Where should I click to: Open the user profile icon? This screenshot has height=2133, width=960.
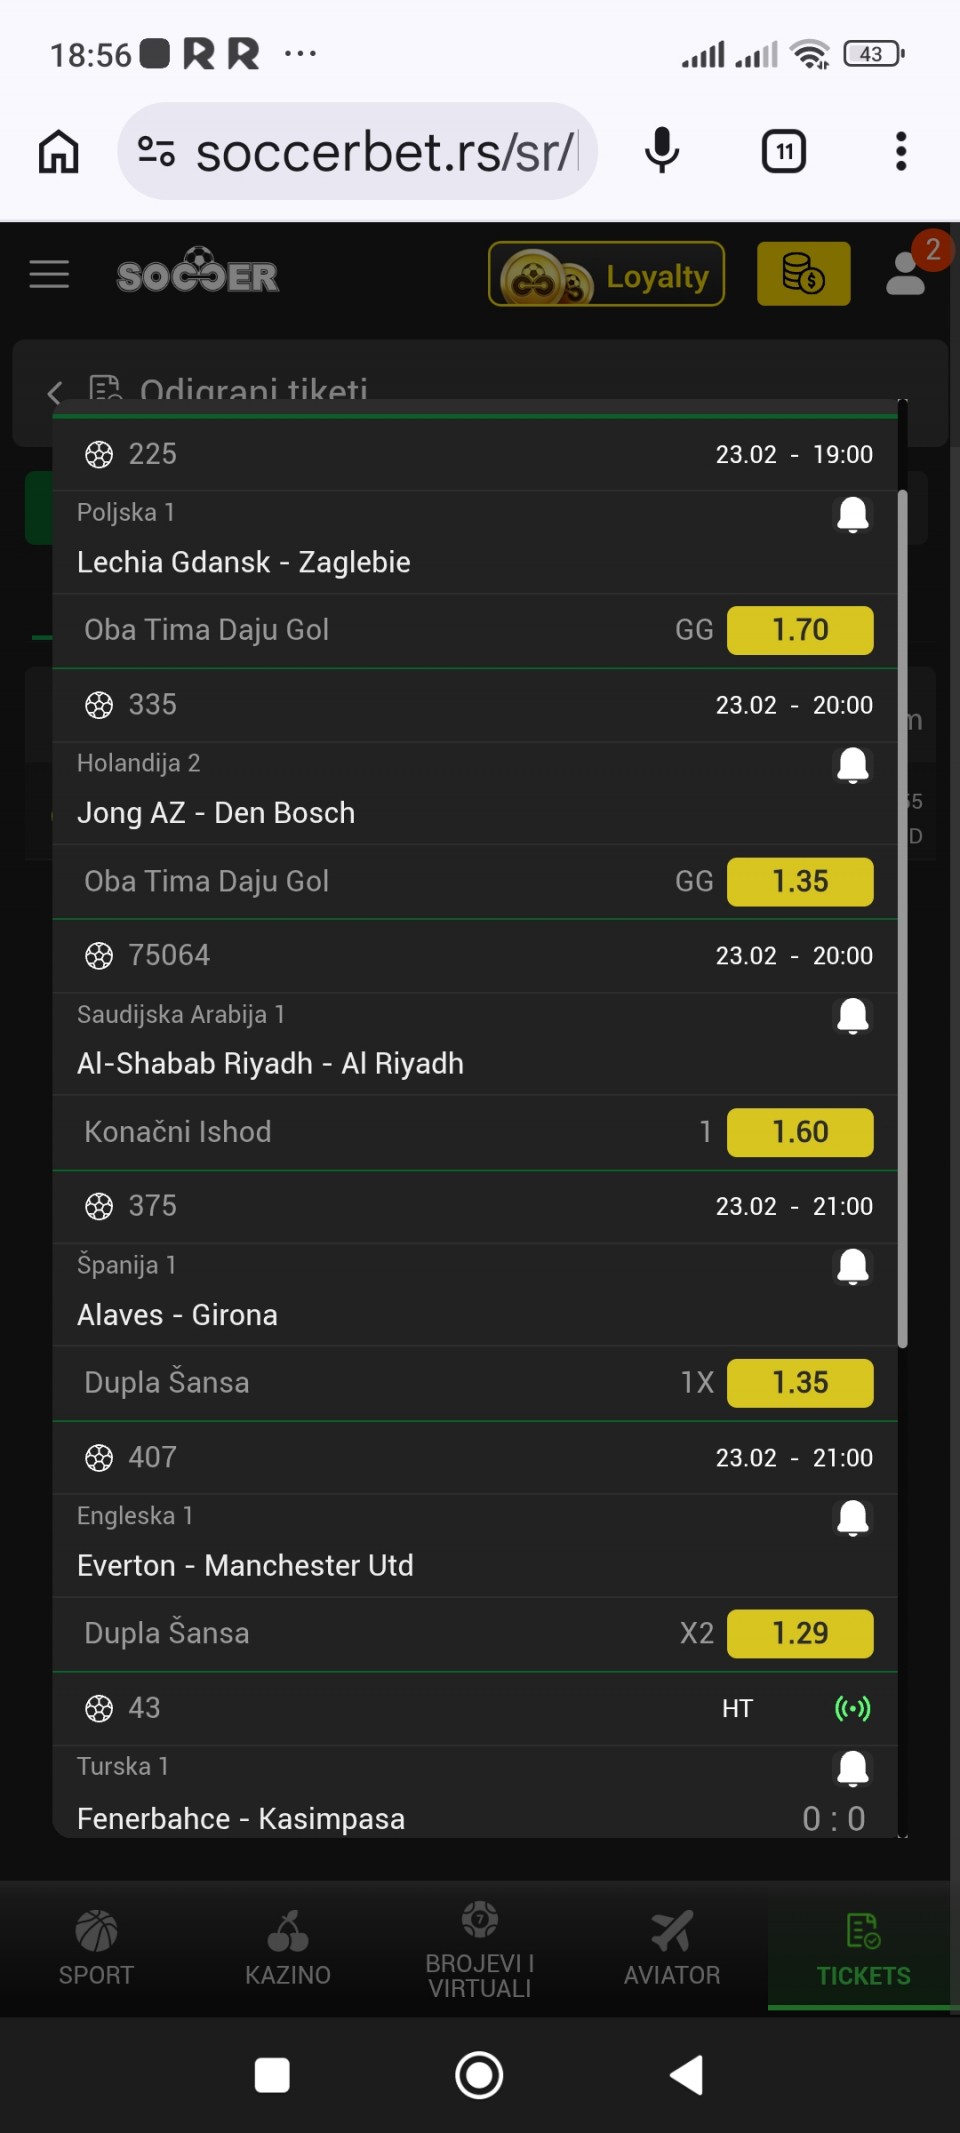point(907,274)
